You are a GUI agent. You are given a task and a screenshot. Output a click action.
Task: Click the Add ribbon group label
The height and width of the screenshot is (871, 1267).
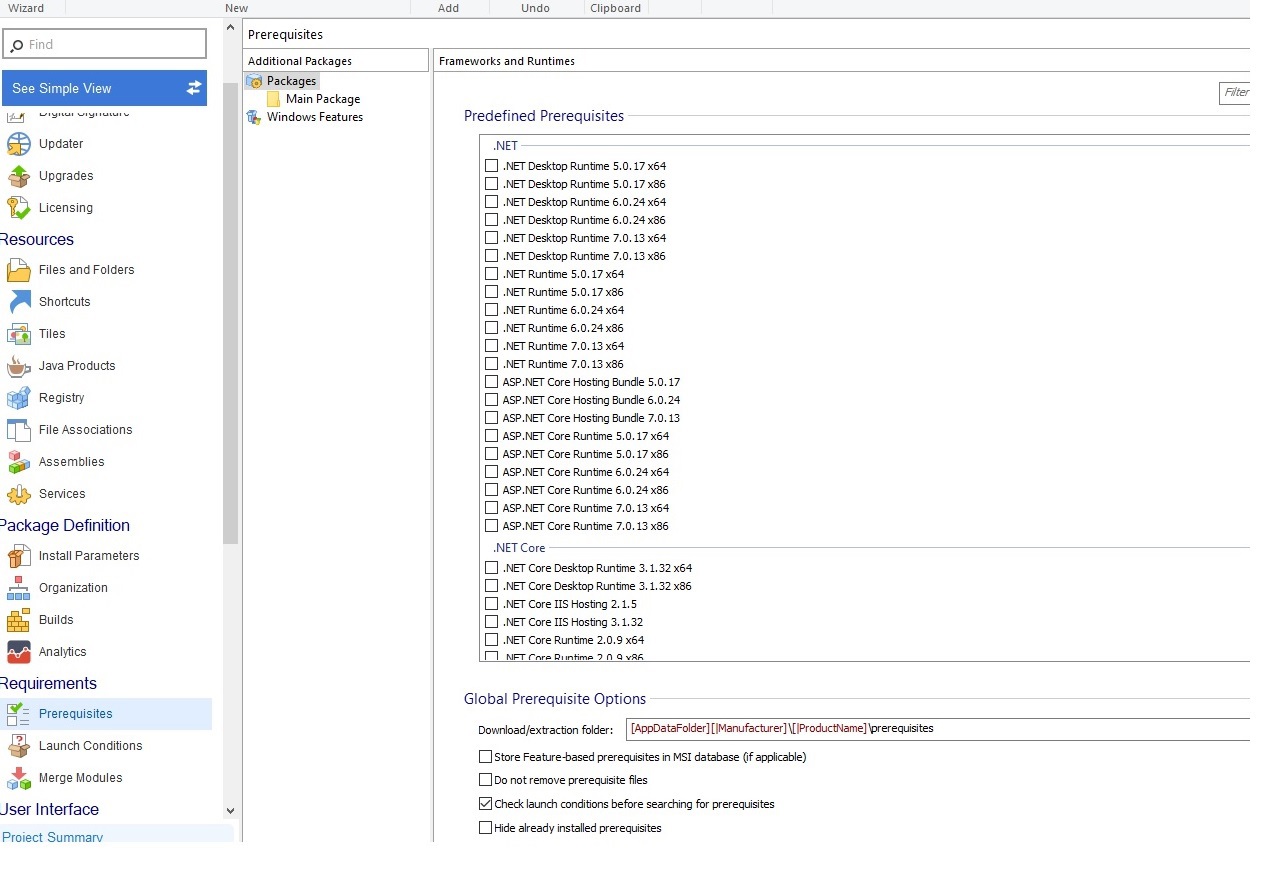point(449,8)
